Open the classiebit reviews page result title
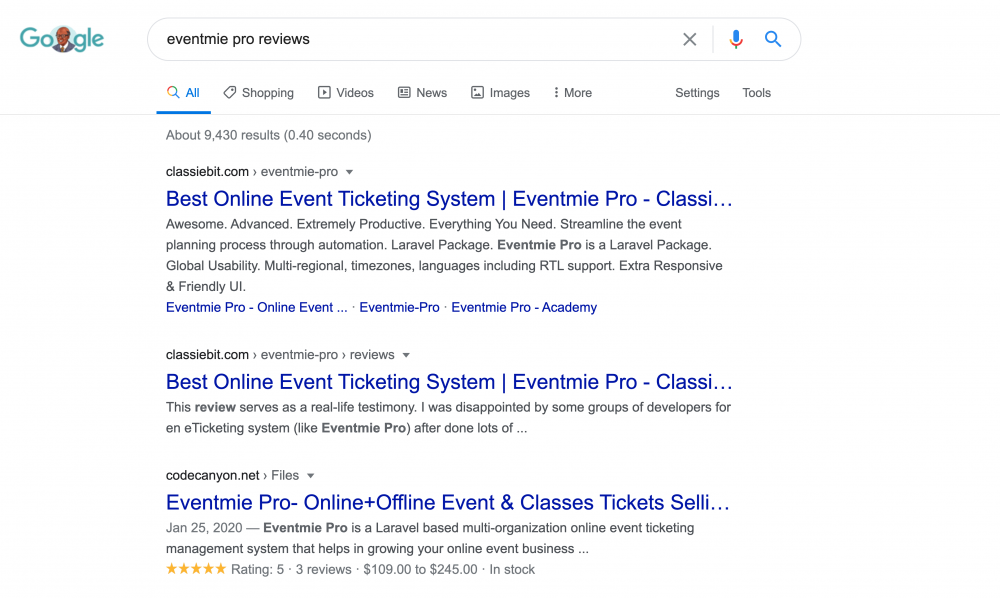Image resolution: width=1000 pixels, height=598 pixels. click(449, 382)
